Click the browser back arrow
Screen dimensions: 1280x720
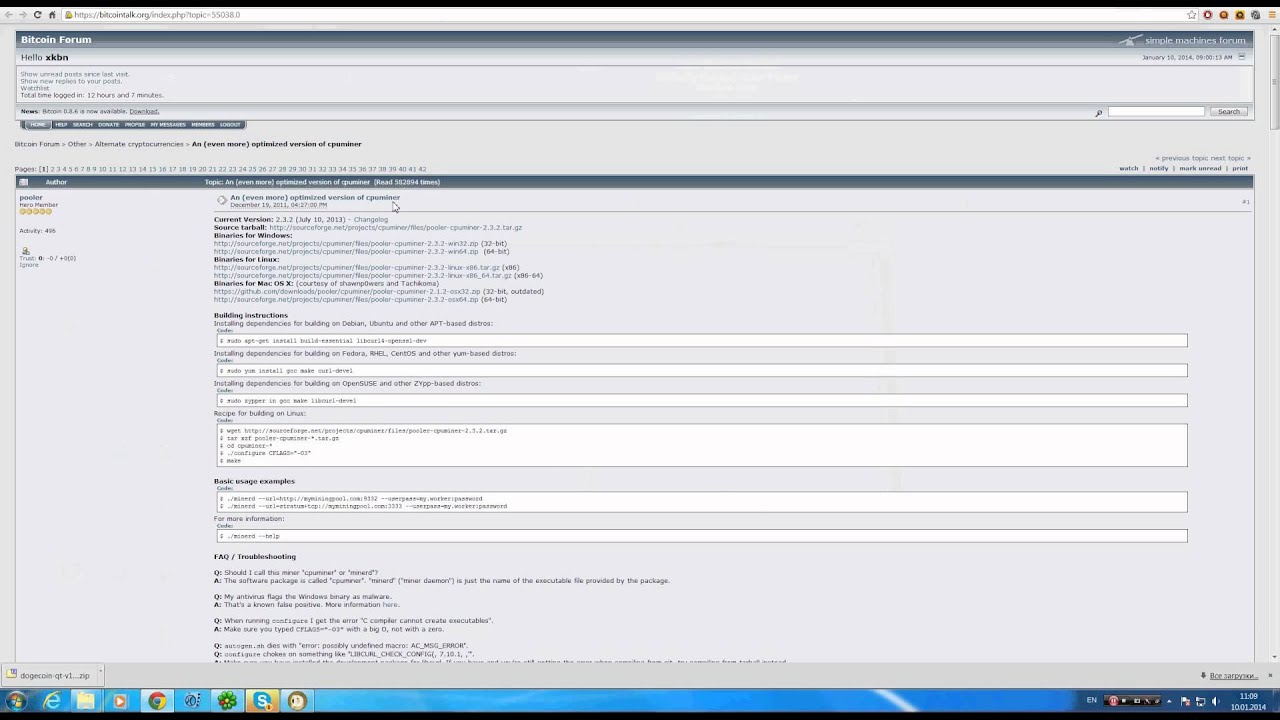[8, 15]
